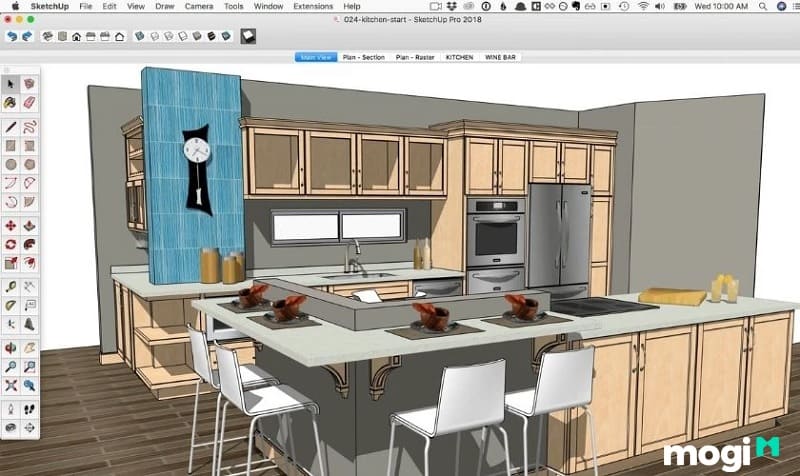Viewport: 800px width, 476px height.
Task: Choose the Offset tool
Action: coord(30,263)
